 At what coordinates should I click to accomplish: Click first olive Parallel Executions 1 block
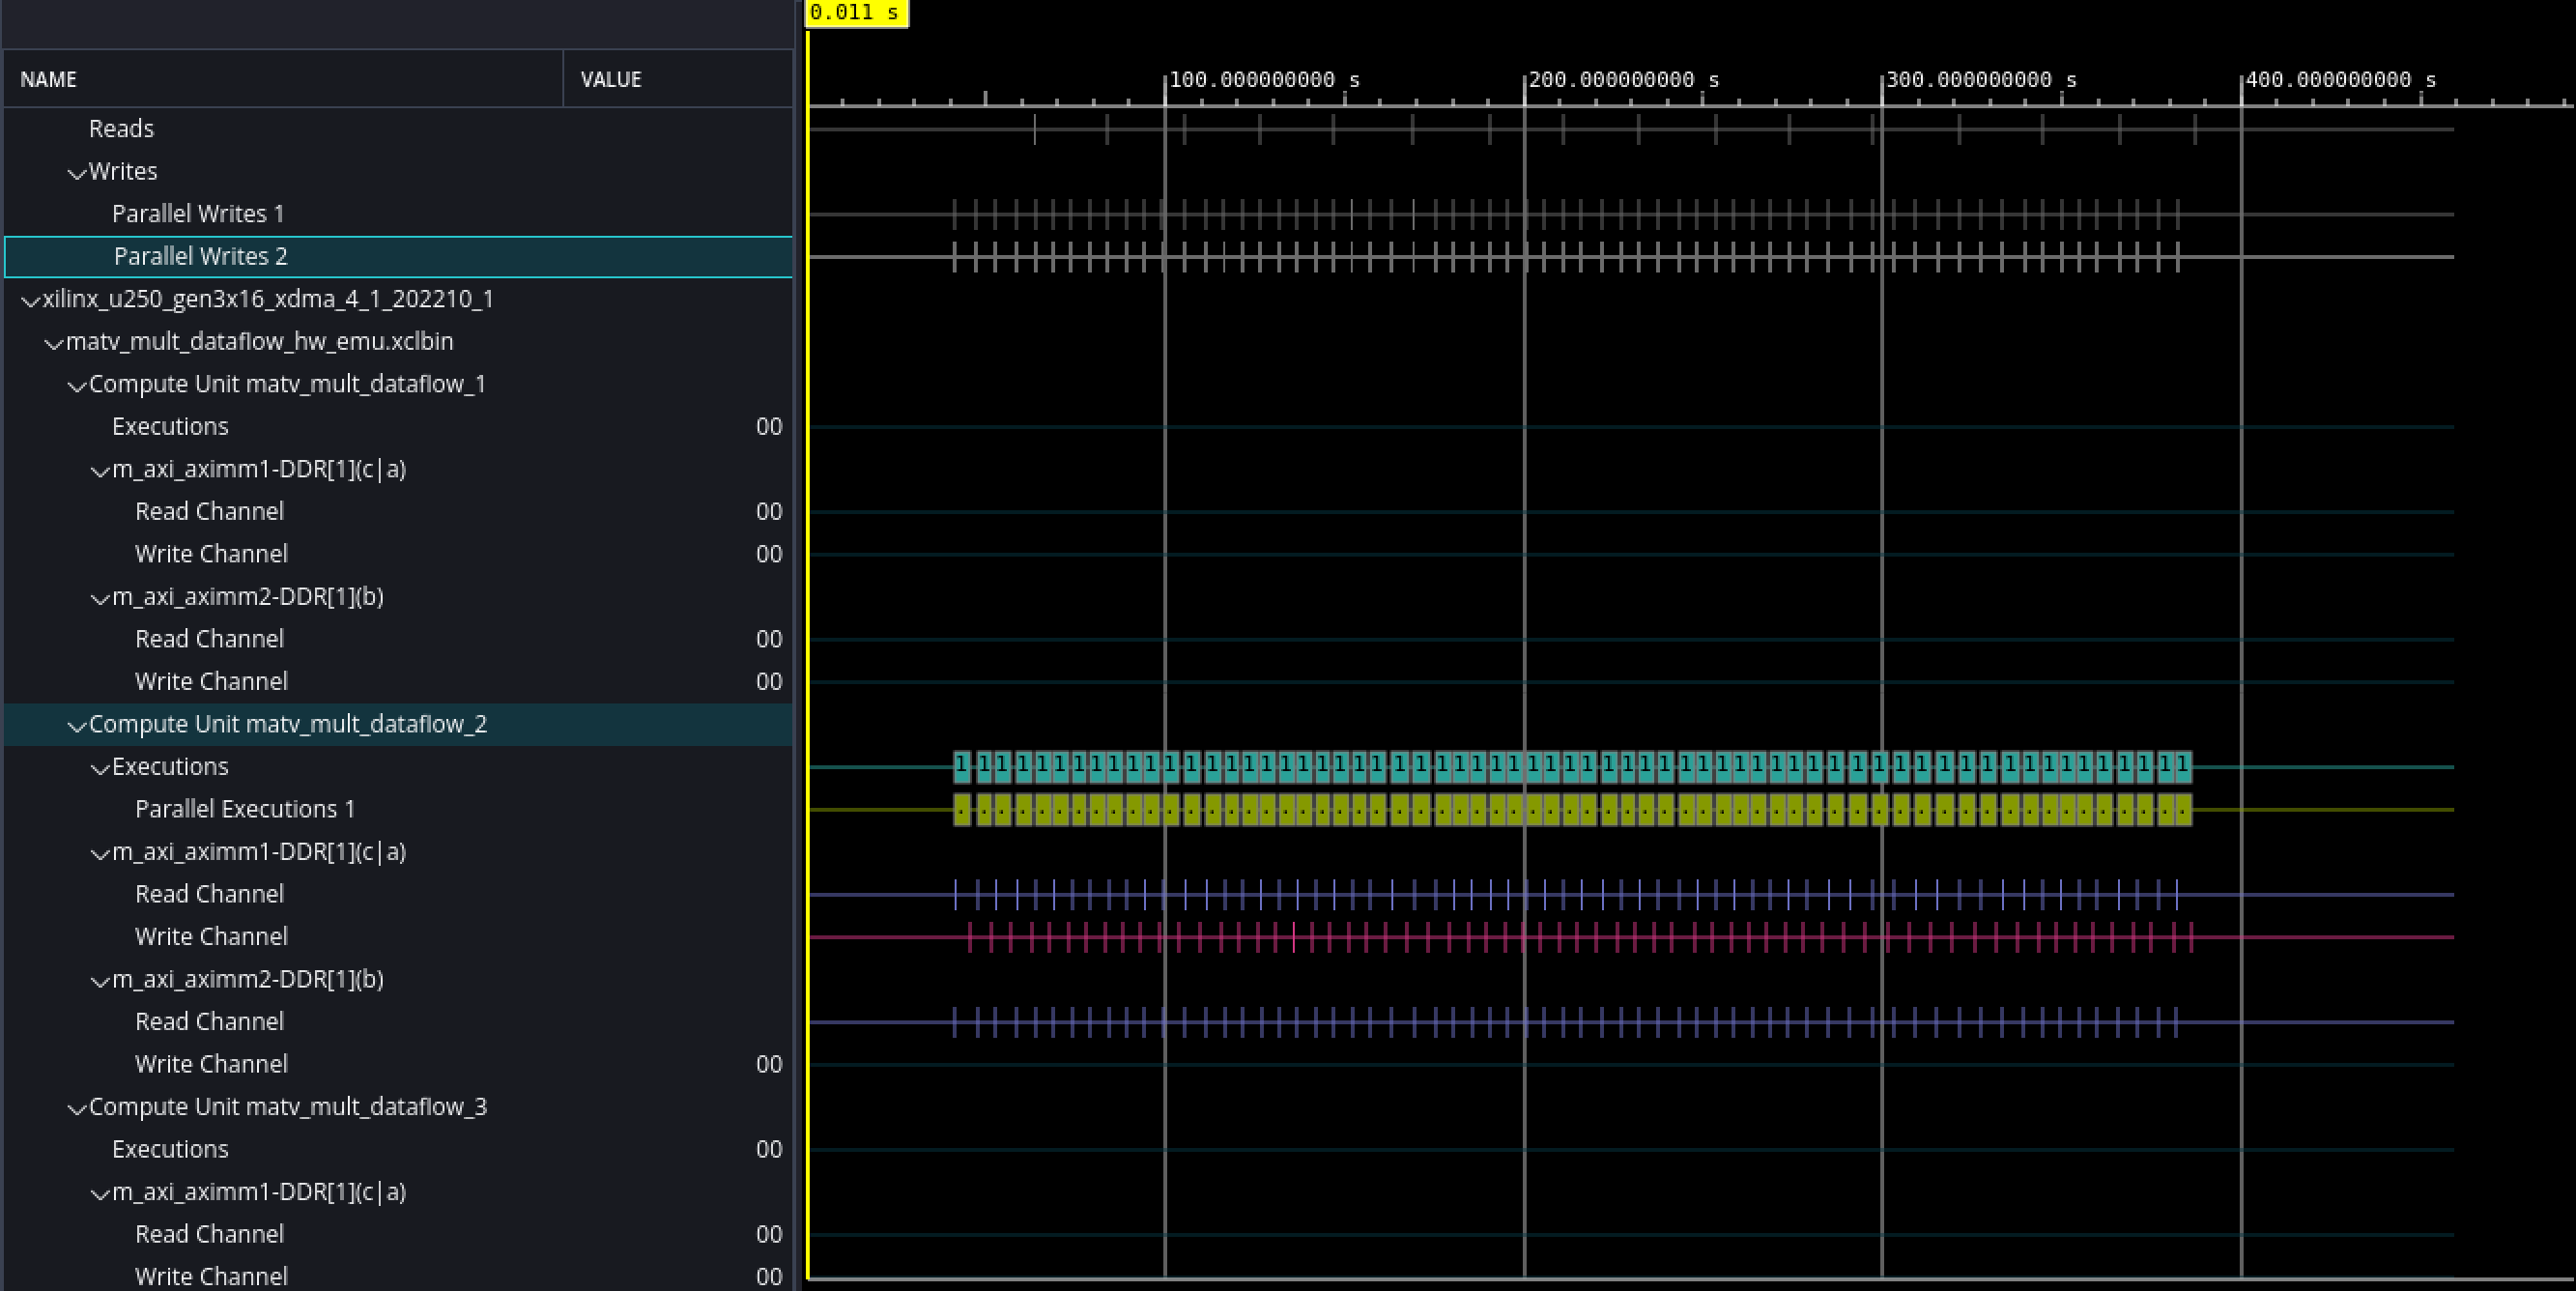click(962, 809)
